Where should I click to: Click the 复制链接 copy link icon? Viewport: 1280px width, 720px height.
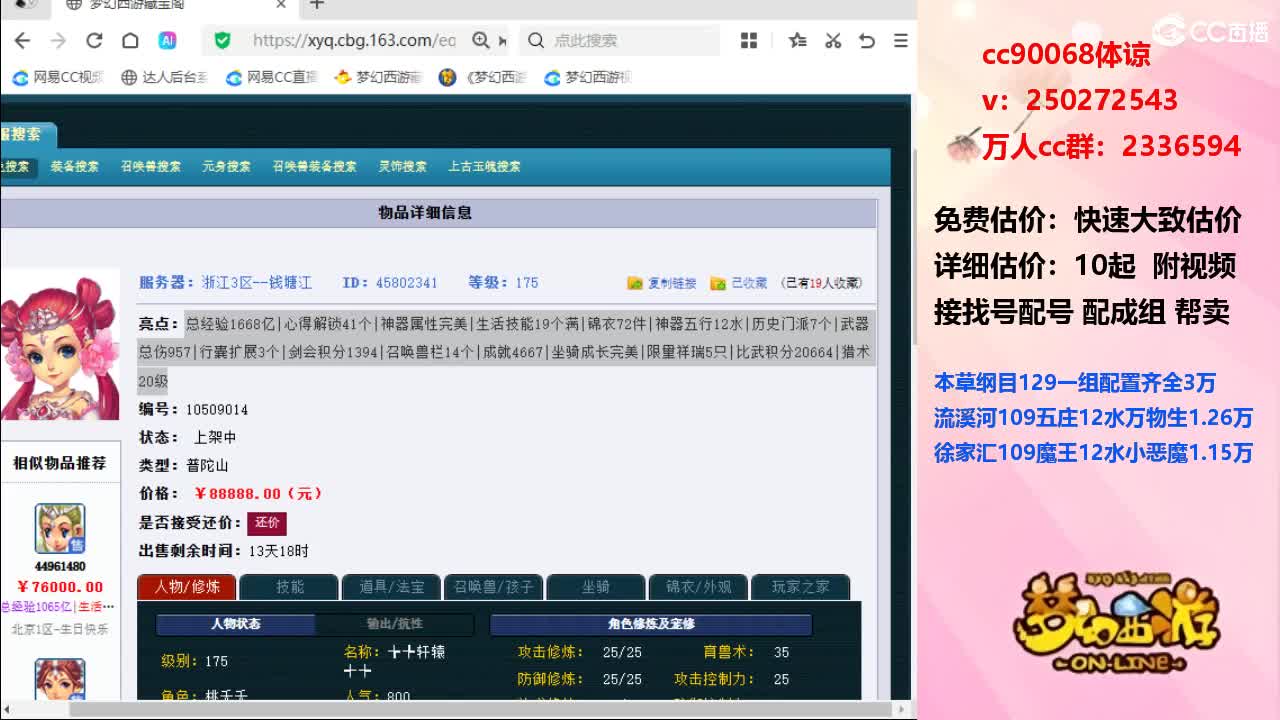[x=635, y=283]
